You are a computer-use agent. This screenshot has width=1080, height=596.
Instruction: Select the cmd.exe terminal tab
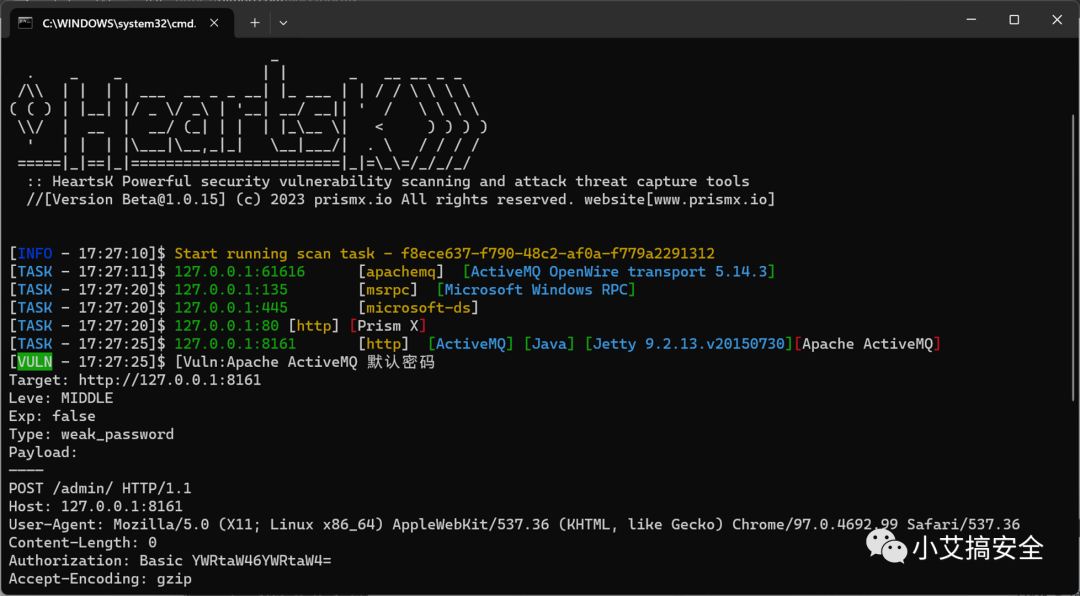point(121,23)
